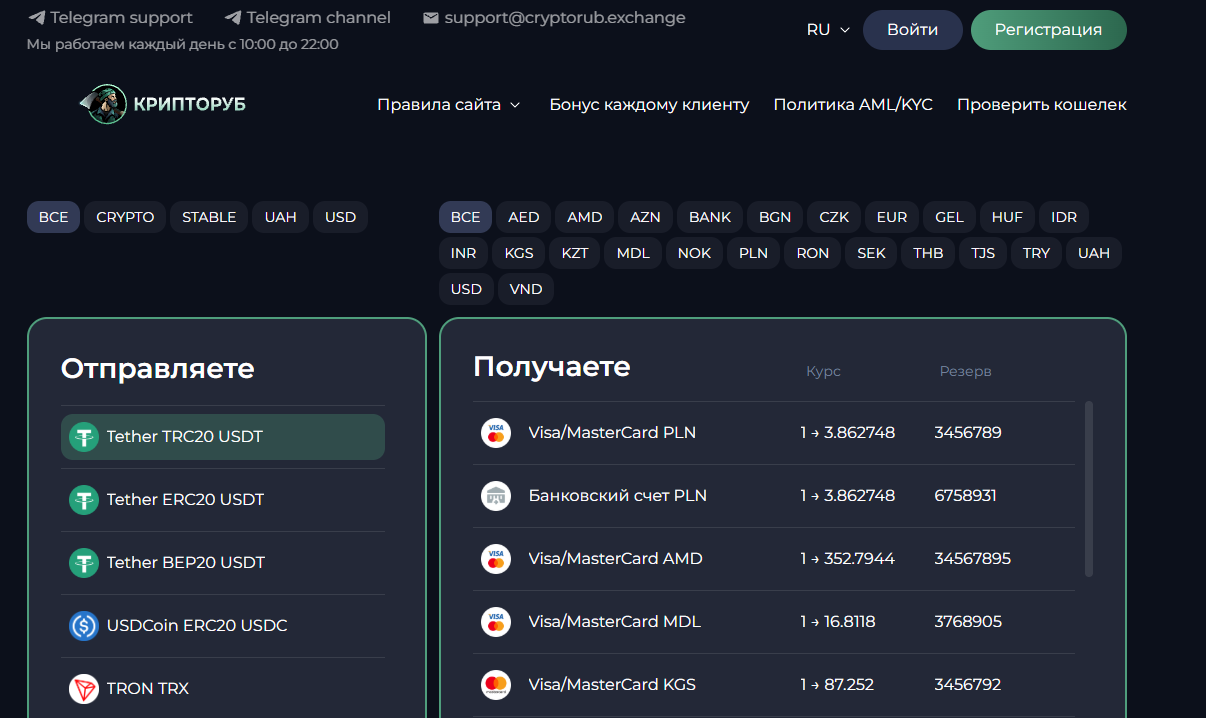
Task: Click the TRON TRX coin icon
Action: [84, 688]
